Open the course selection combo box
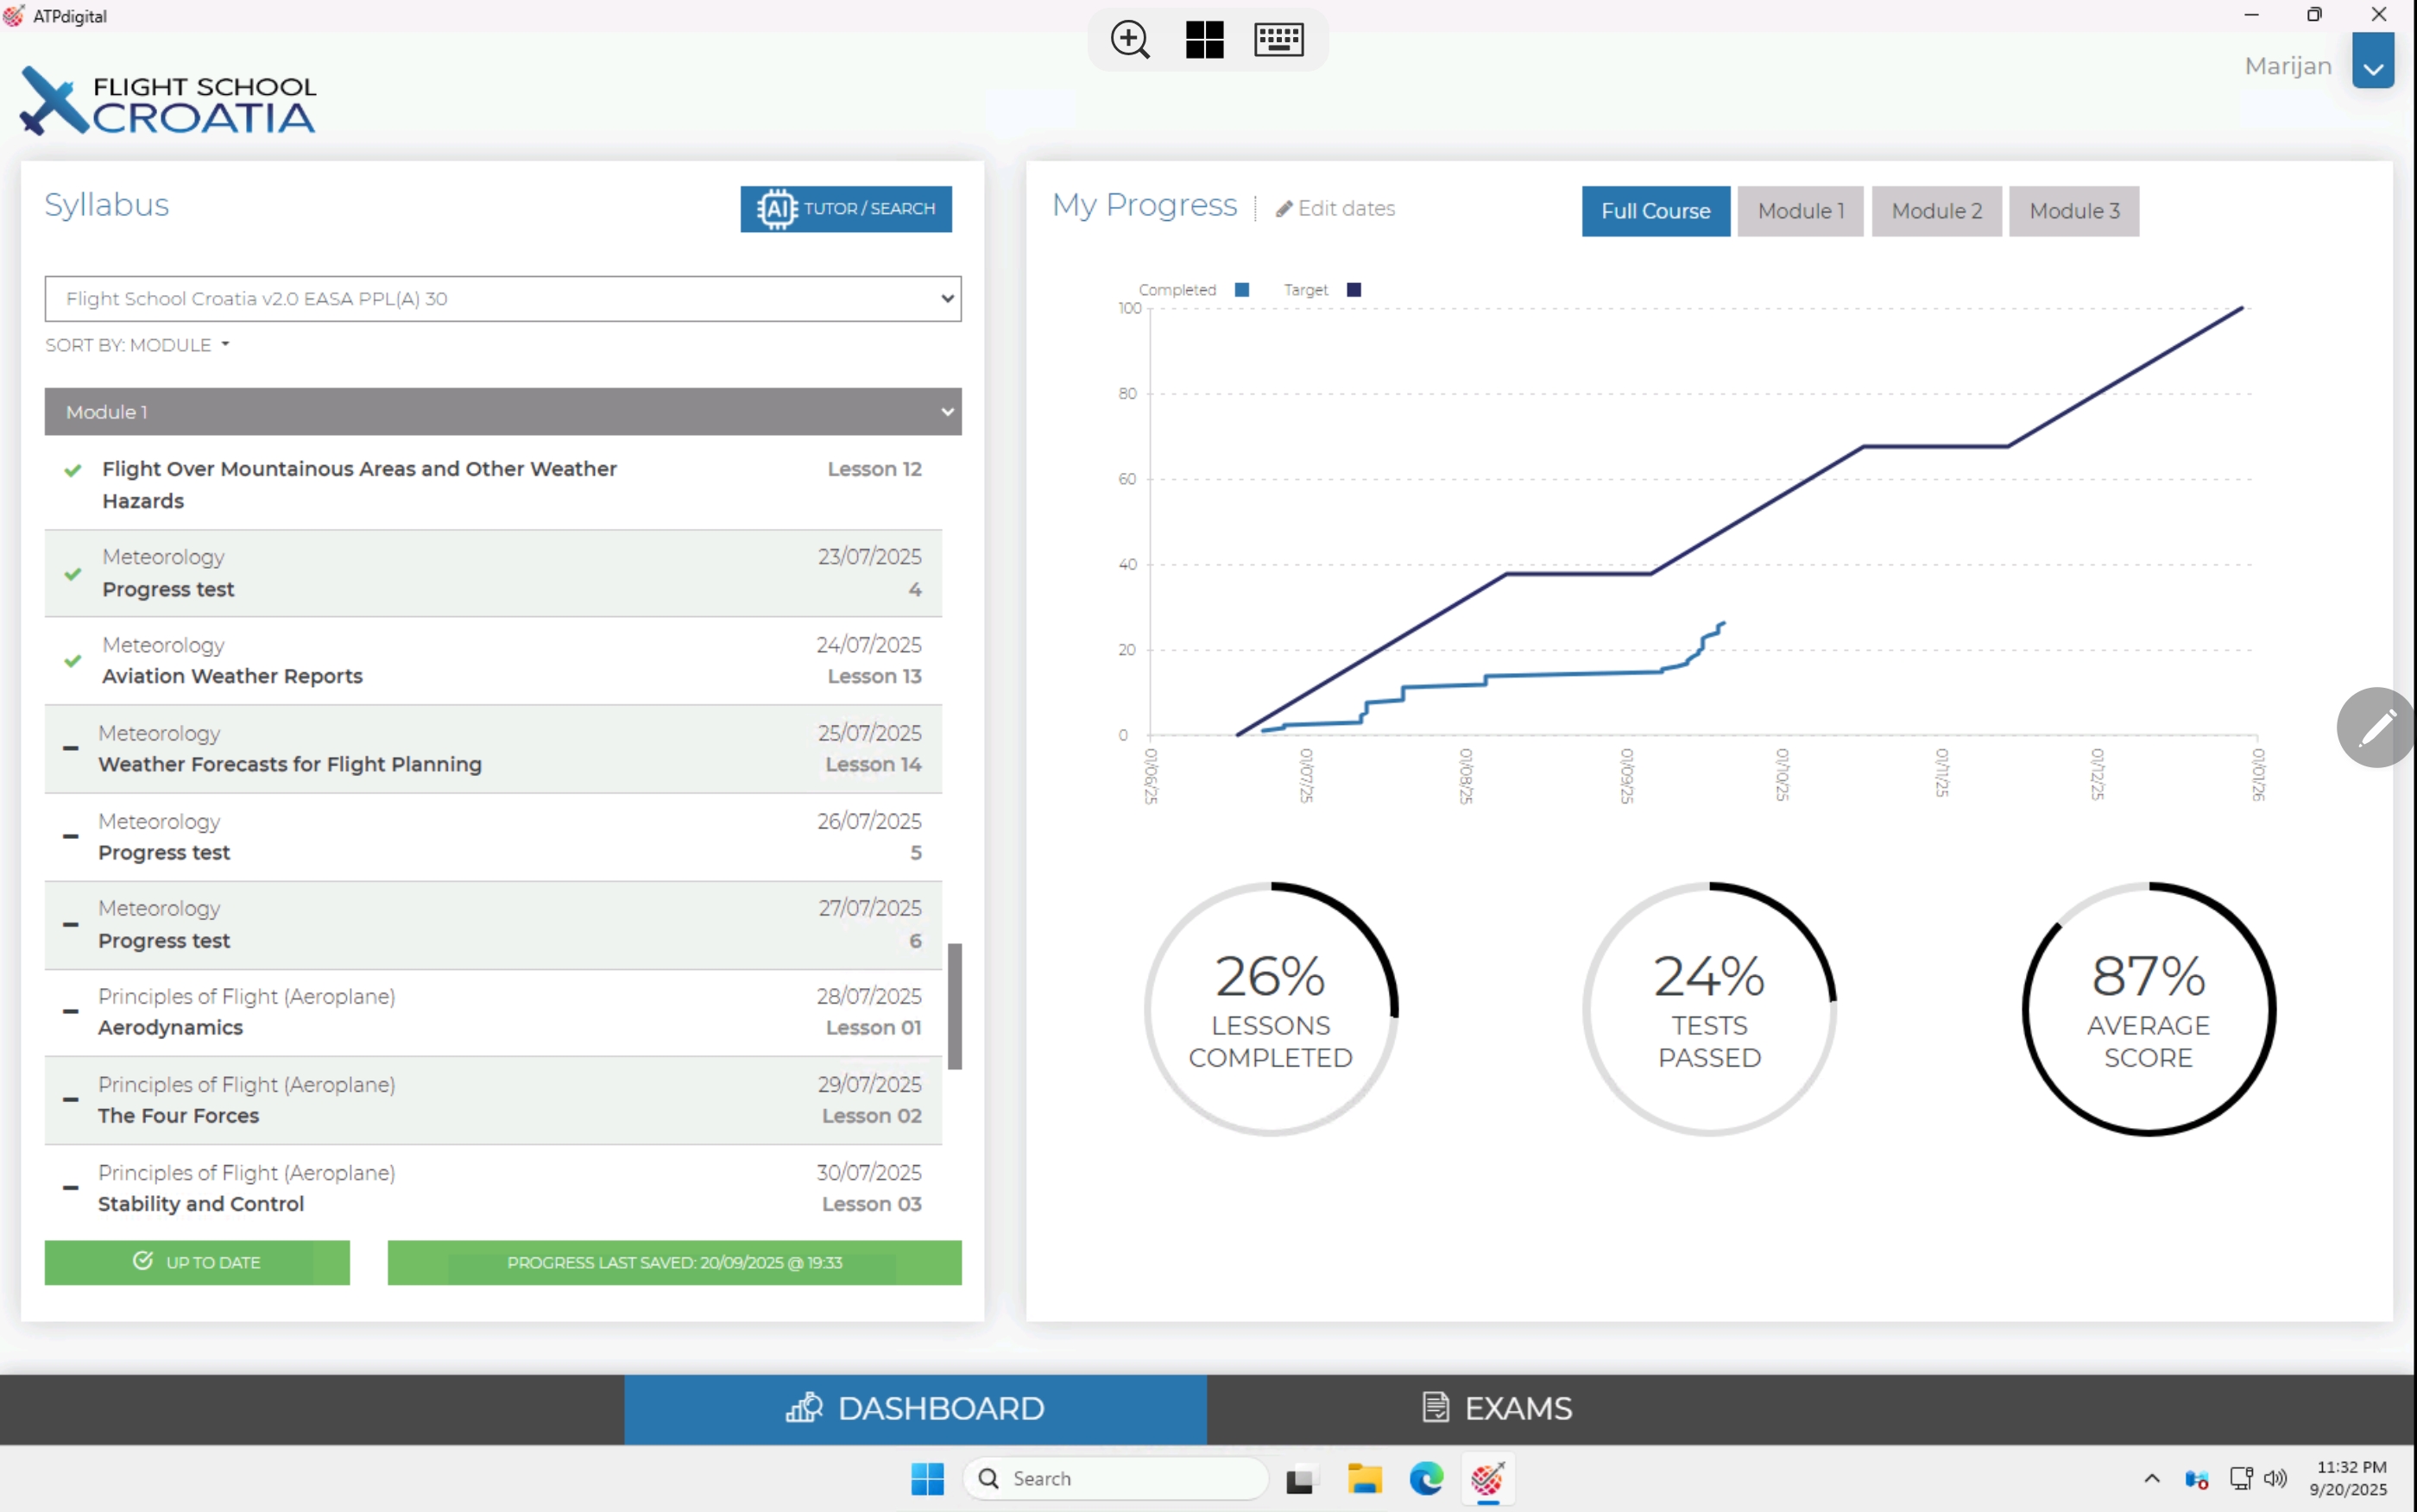Image resolution: width=2417 pixels, height=1512 pixels. pos(503,299)
